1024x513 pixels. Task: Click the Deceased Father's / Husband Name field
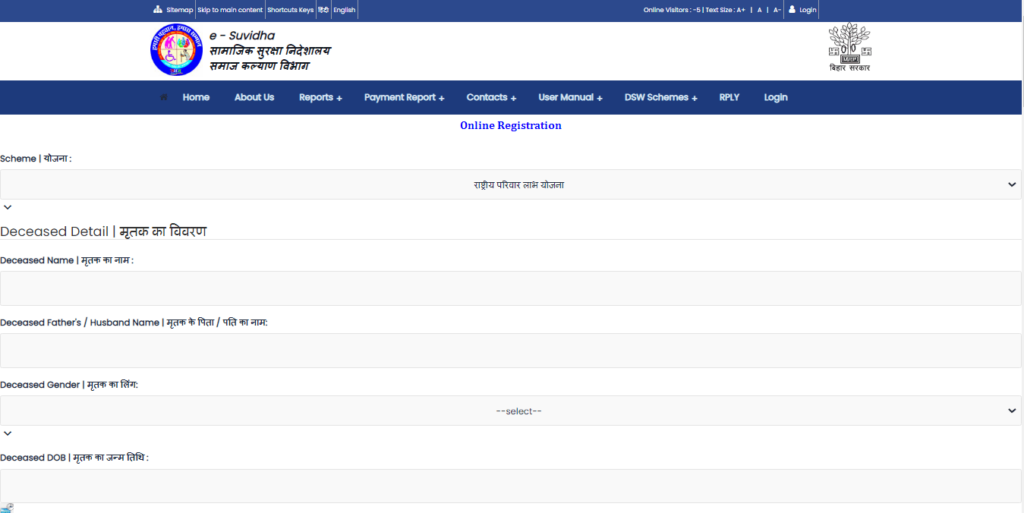[510, 350]
